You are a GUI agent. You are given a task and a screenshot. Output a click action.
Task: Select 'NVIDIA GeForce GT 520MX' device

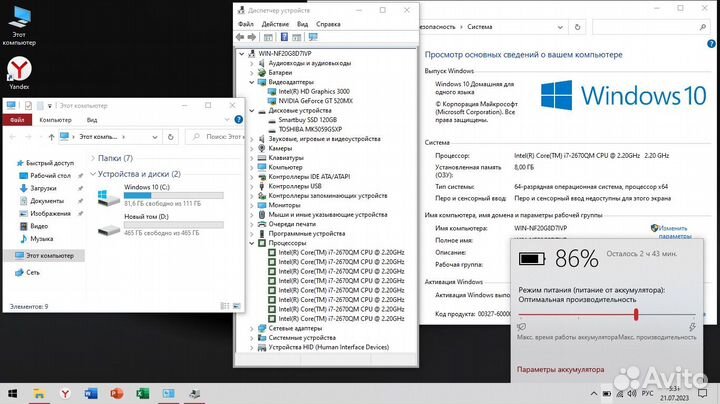coord(315,101)
